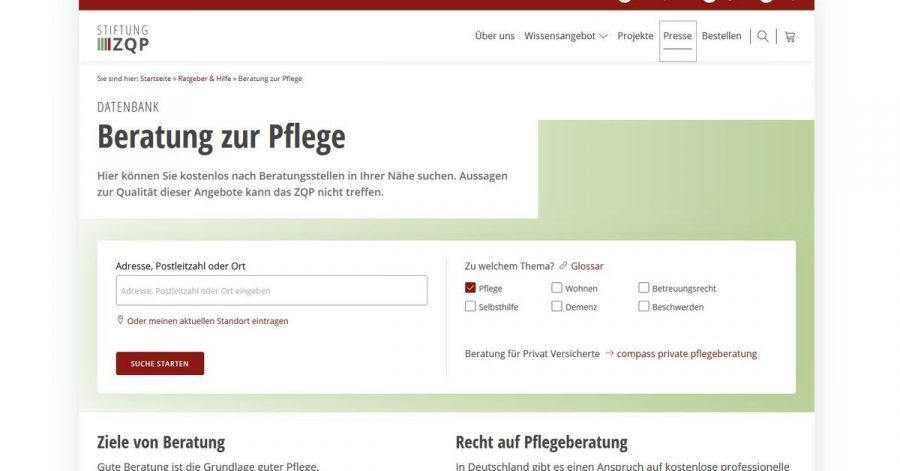Click the Zu welchem Thema? label
This screenshot has height=471, width=900.
click(509, 266)
